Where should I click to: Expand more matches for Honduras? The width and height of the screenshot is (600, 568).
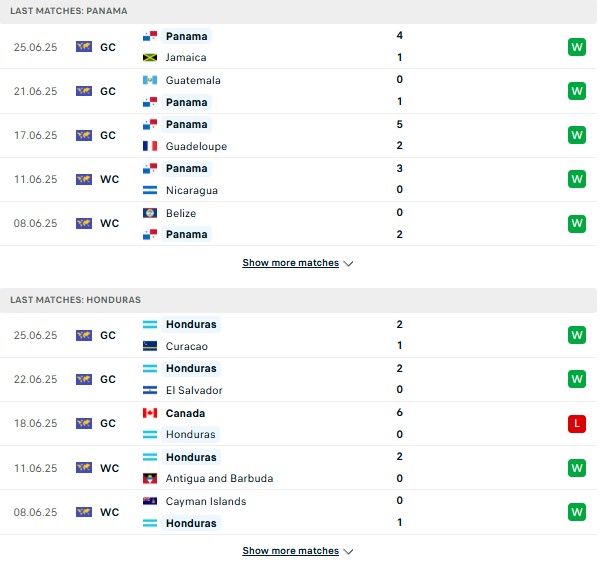[290, 551]
